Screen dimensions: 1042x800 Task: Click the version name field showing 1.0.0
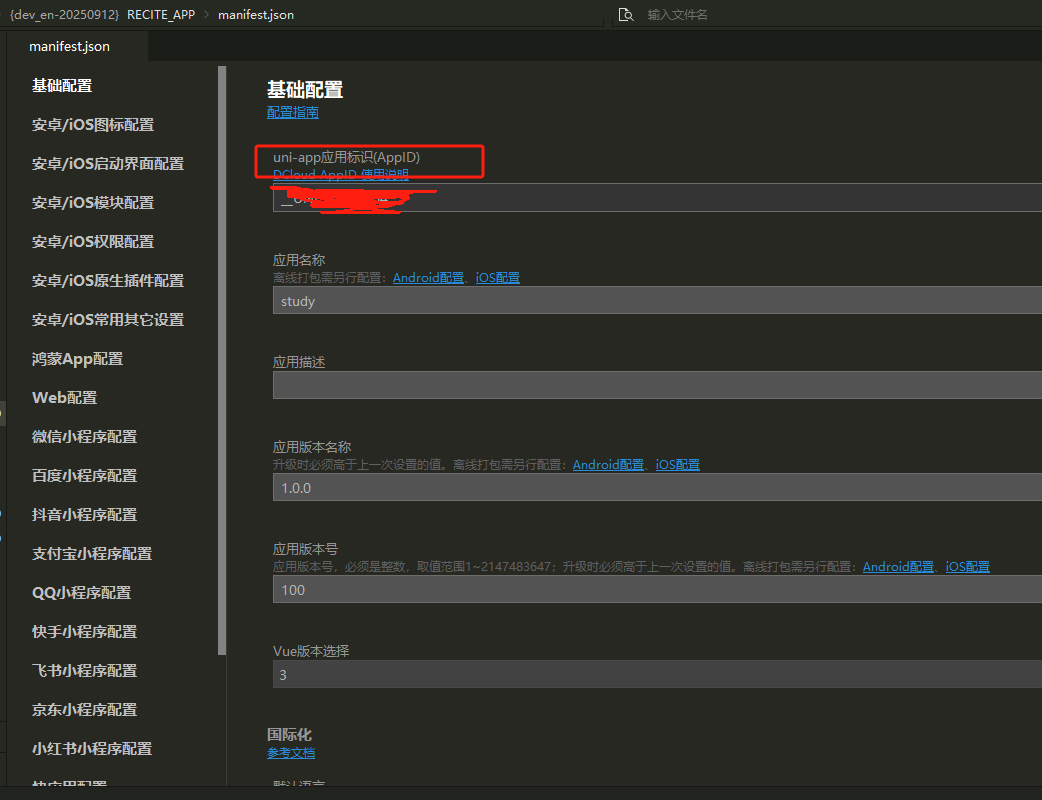click(x=657, y=487)
